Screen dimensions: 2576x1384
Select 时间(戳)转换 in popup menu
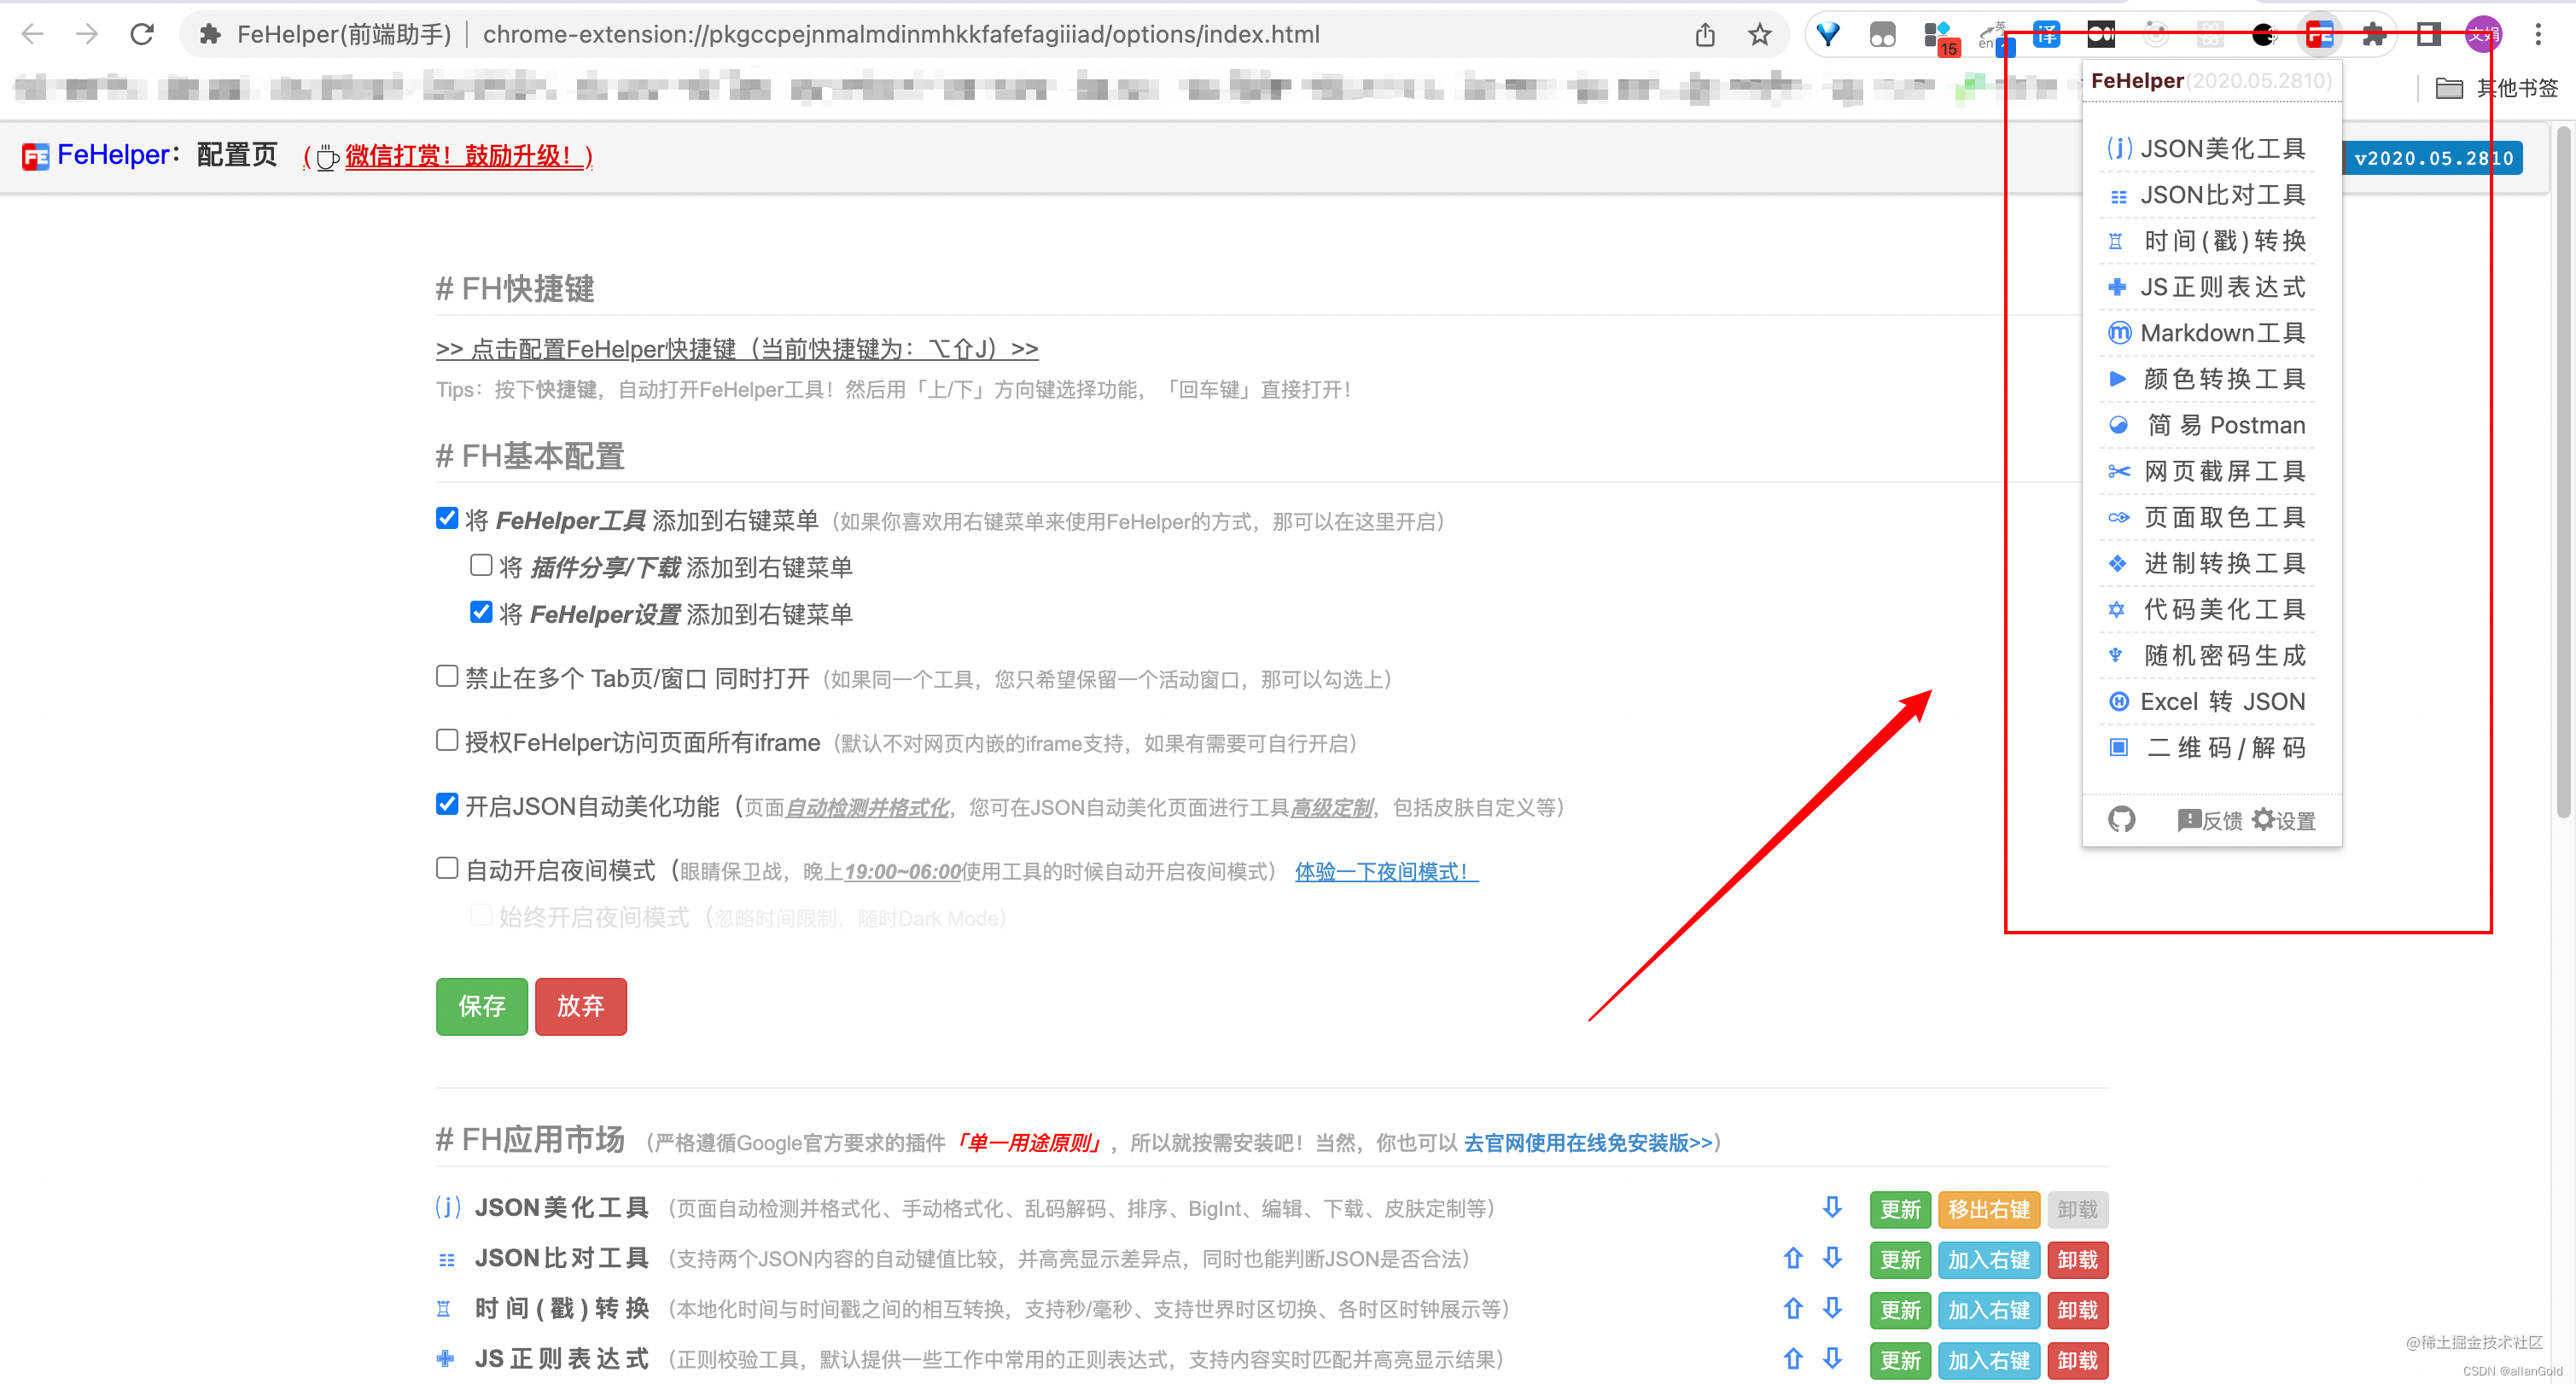coord(2206,240)
